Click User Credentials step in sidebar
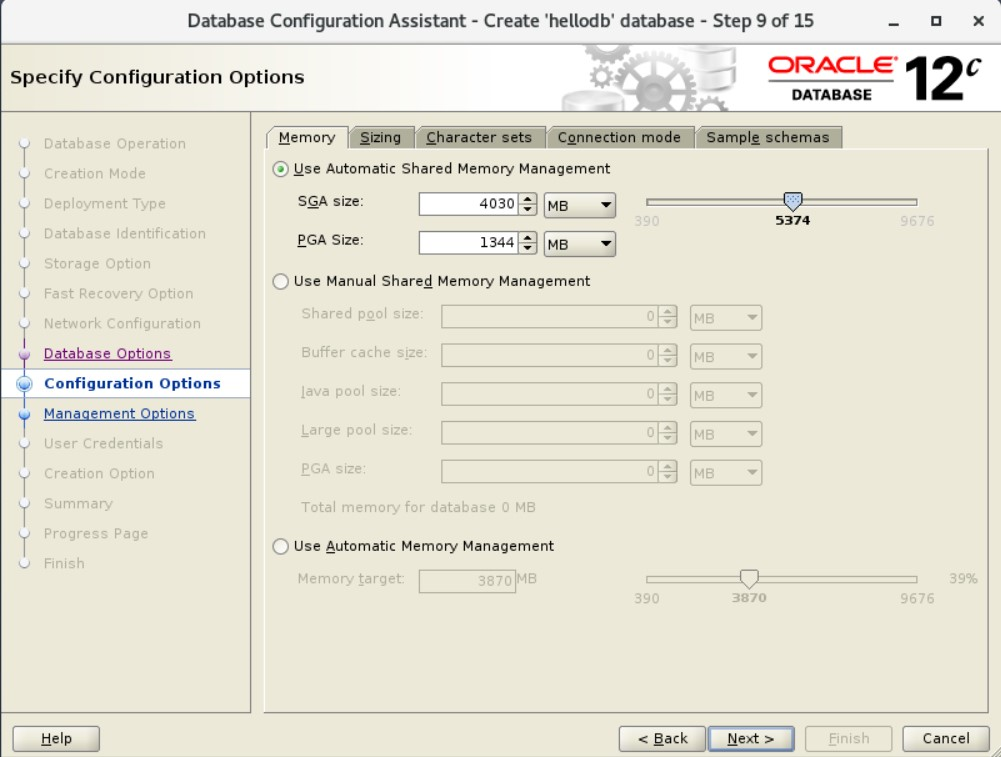Viewport: 1001px width, 757px height. [x=103, y=444]
